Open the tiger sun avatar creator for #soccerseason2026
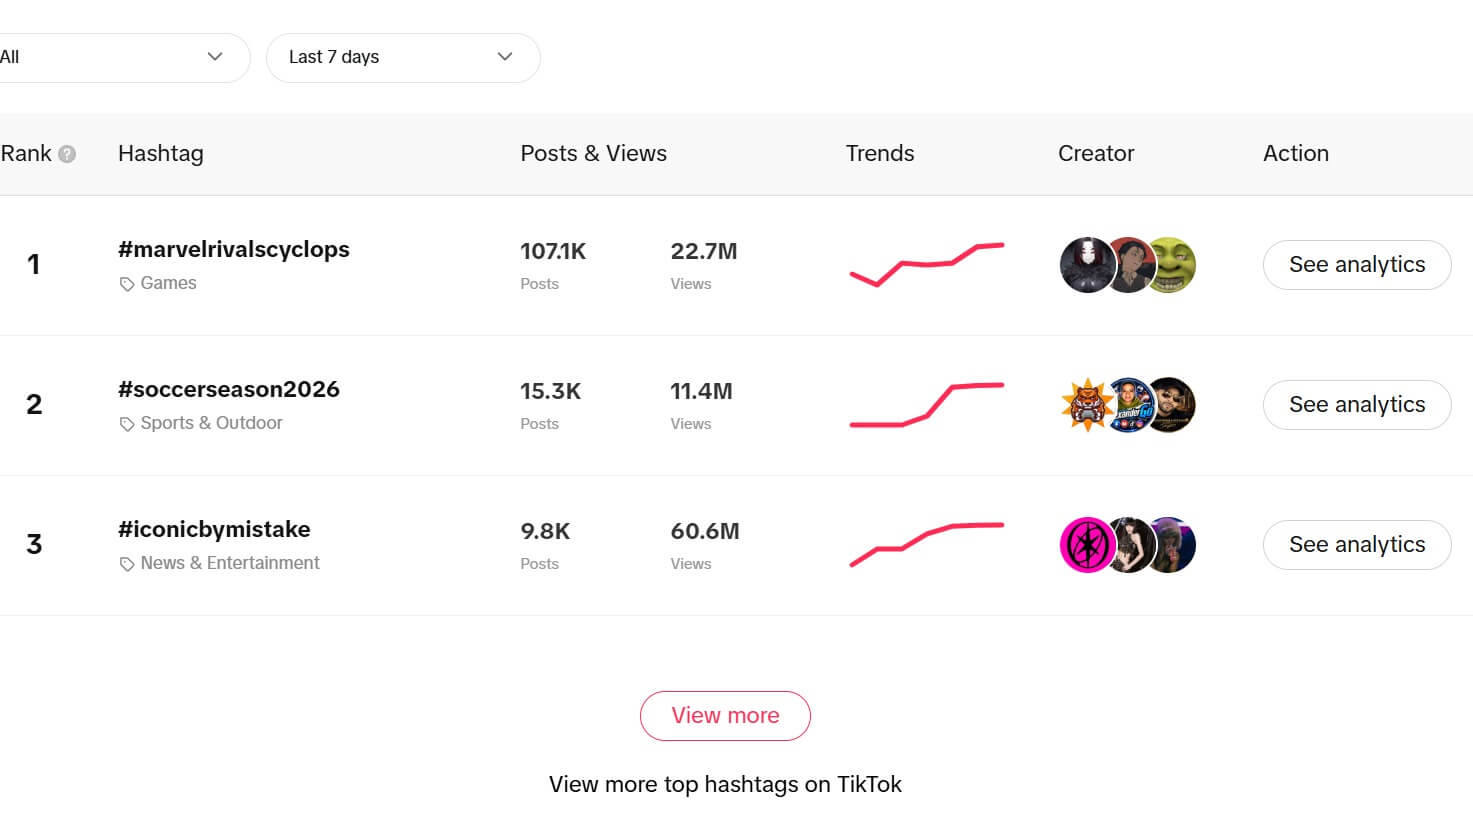 click(1085, 405)
